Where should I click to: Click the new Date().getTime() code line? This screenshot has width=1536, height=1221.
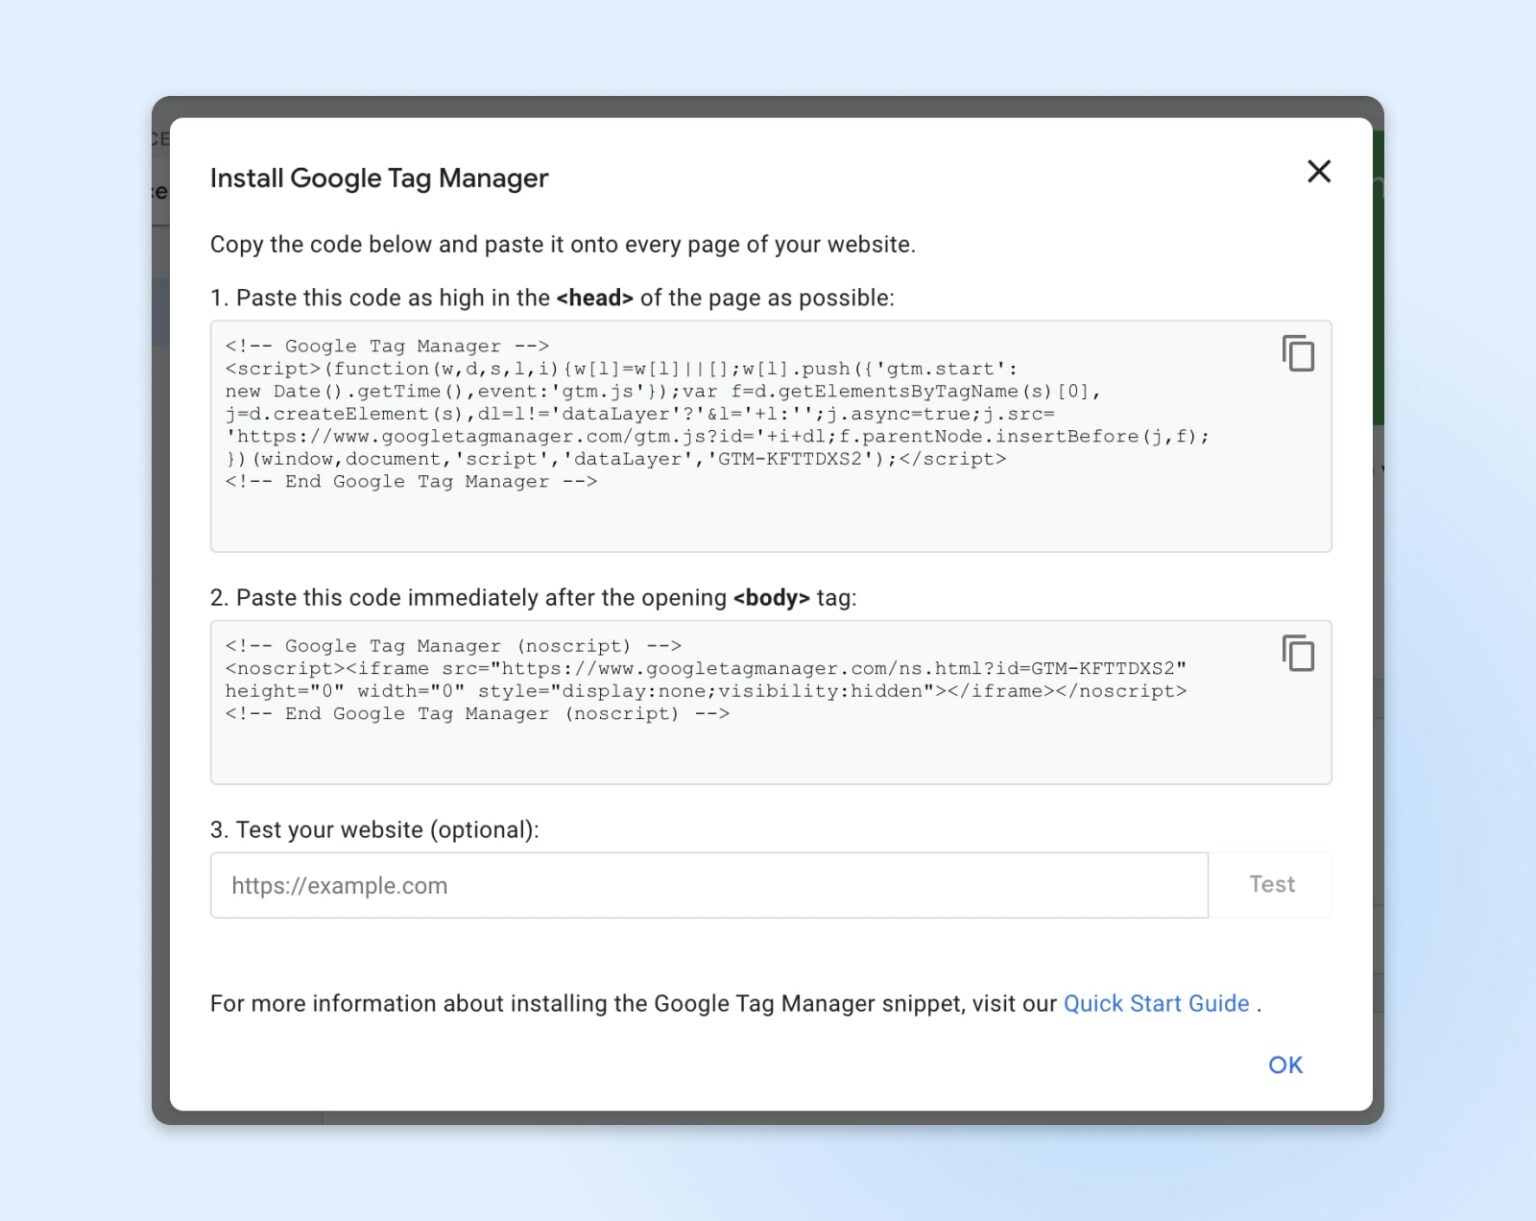click(x=662, y=392)
